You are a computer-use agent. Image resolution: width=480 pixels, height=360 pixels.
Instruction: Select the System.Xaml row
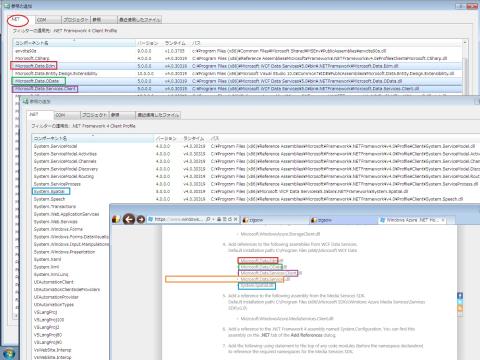(x=71, y=259)
